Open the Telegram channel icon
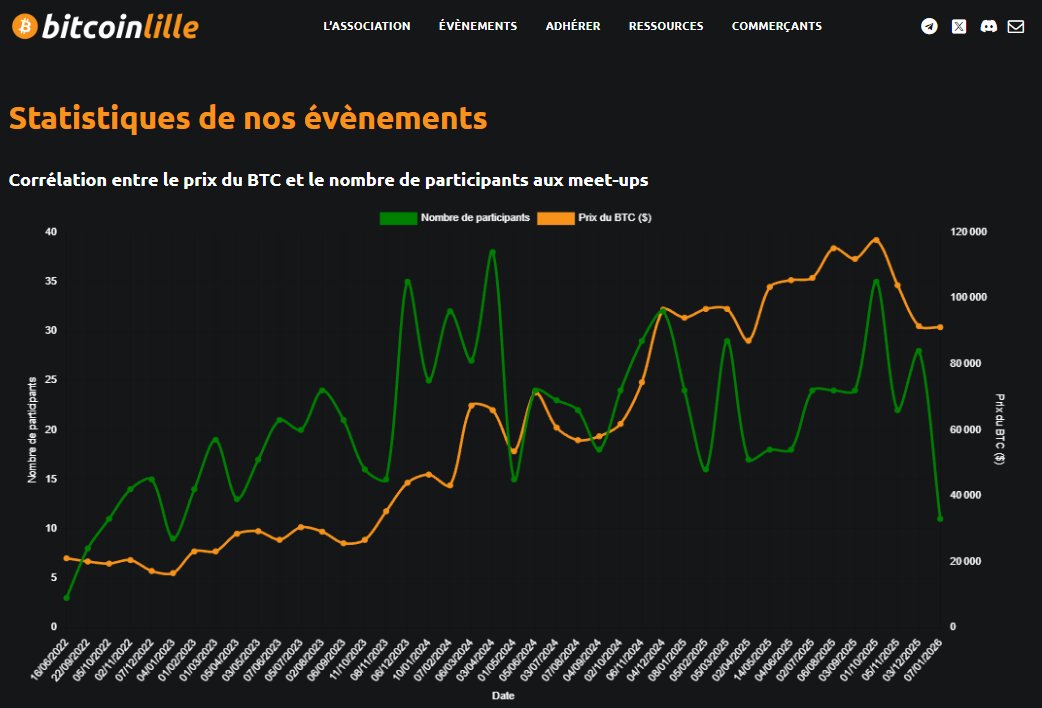The width and height of the screenshot is (1042, 708). click(929, 26)
